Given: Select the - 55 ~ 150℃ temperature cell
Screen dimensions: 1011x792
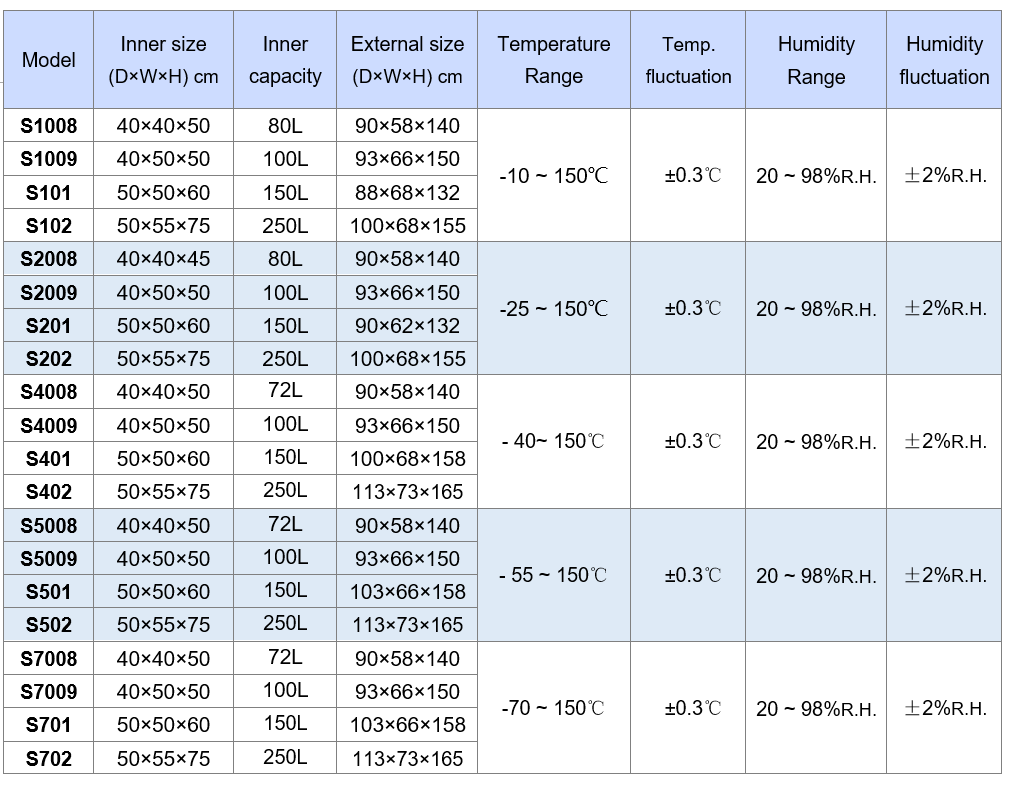Looking at the screenshot, I should [x=554, y=575].
